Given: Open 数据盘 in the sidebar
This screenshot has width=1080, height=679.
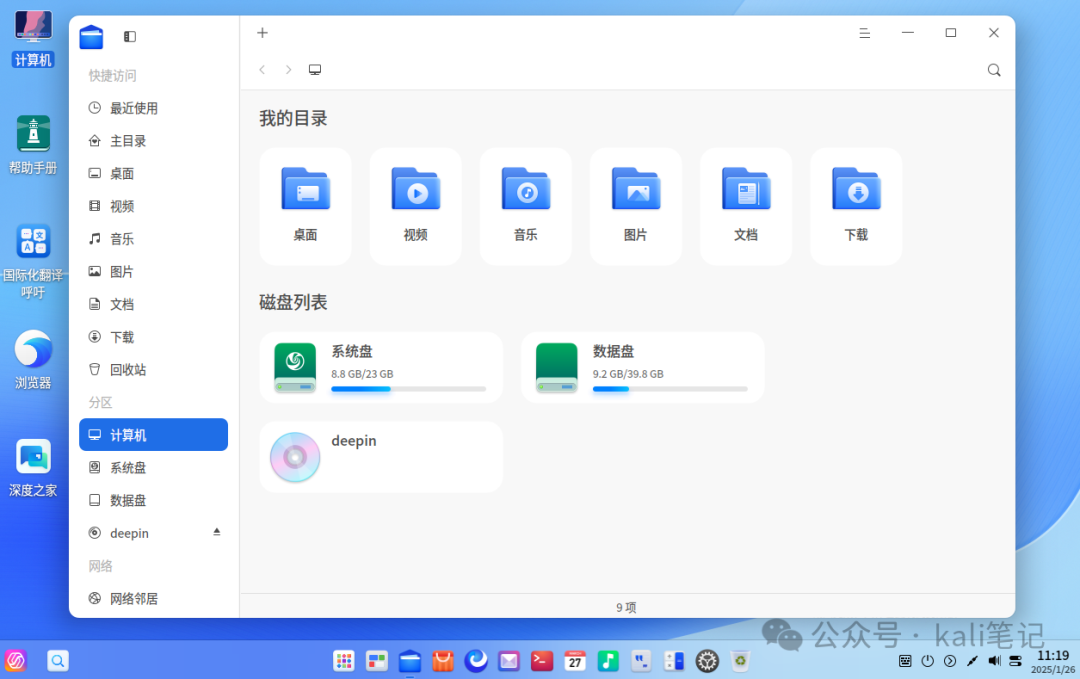Looking at the screenshot, I should click(x=154, y=501).
